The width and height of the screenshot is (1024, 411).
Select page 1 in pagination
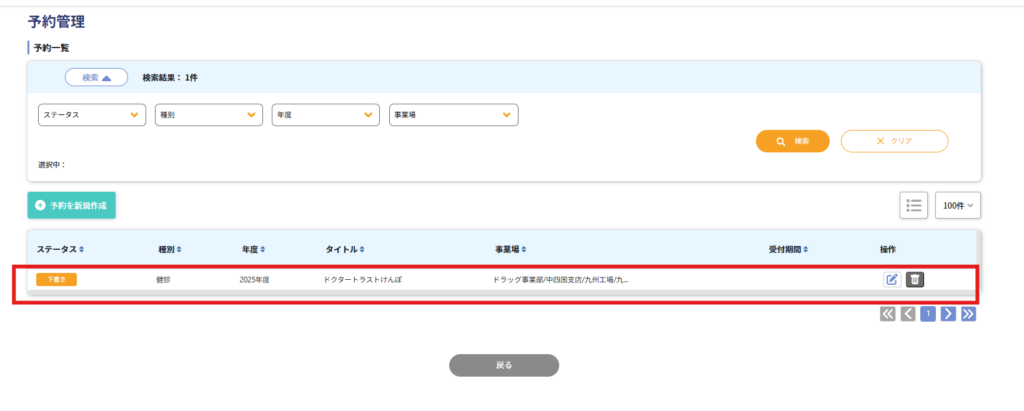[928, 314]
